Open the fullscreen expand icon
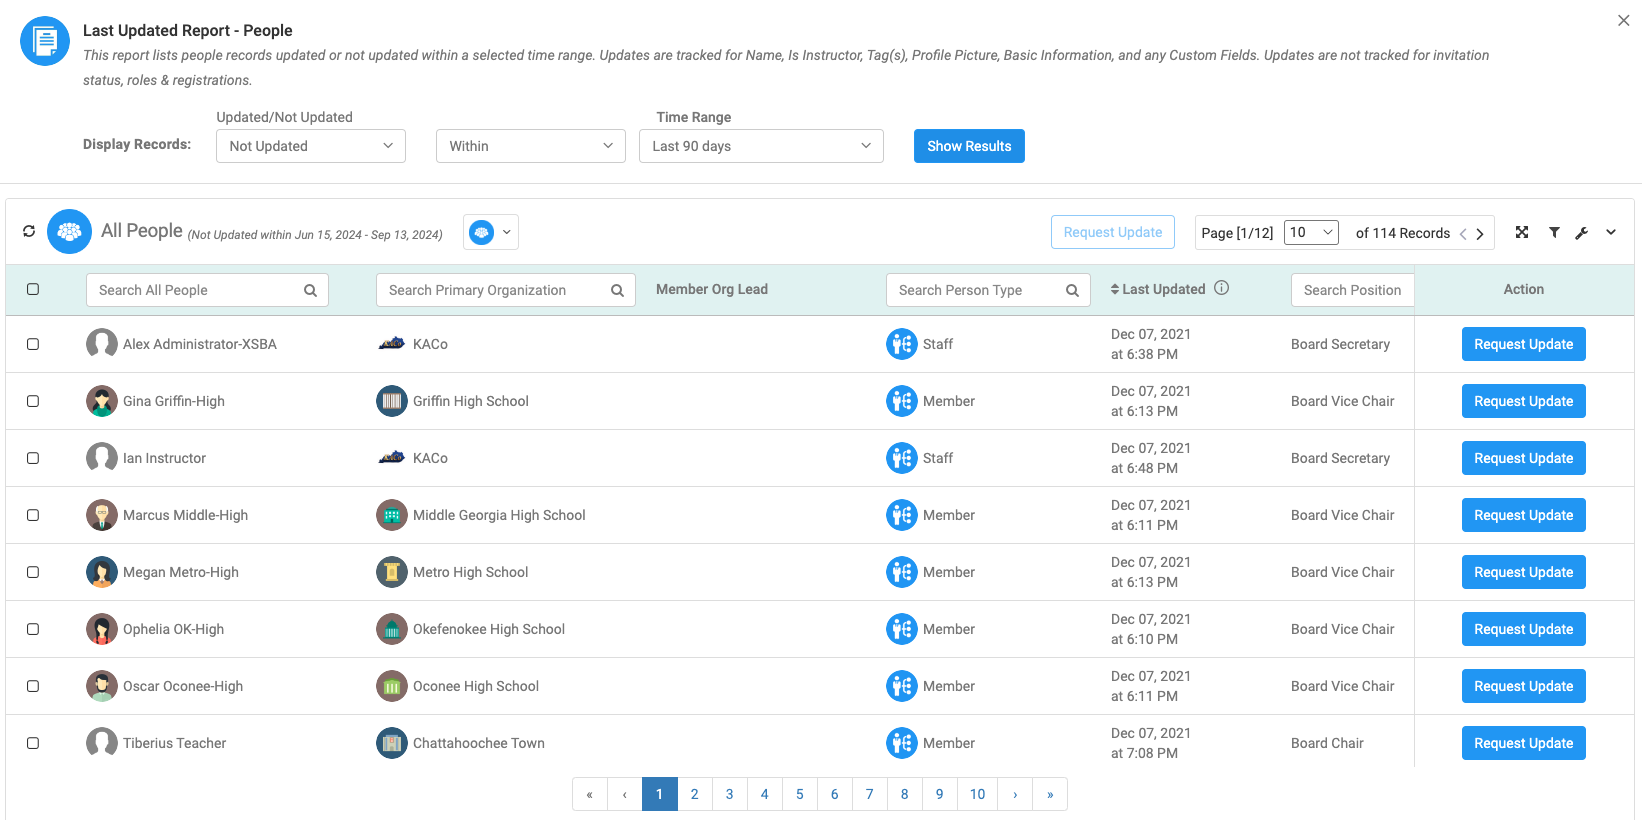This screenshot has width=1642, height=820. pos(1522,232)
